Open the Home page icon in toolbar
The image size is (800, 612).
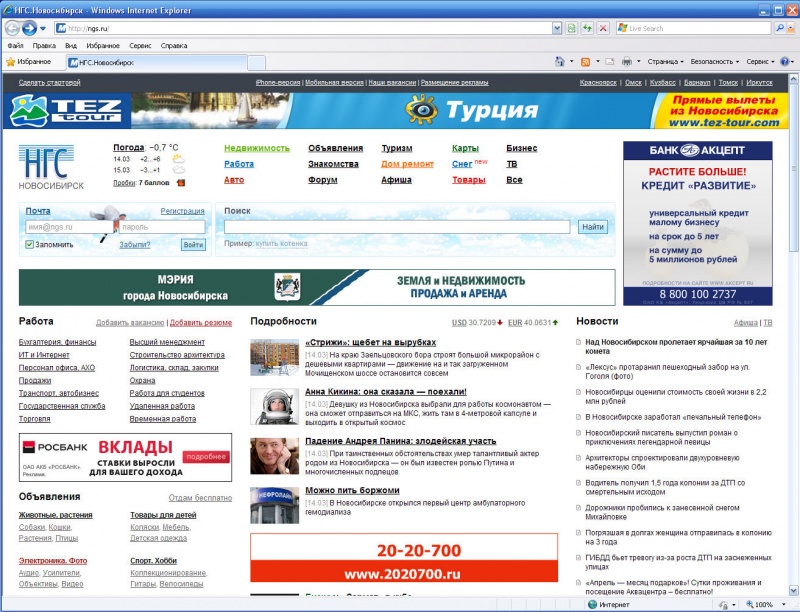[560, 62]
